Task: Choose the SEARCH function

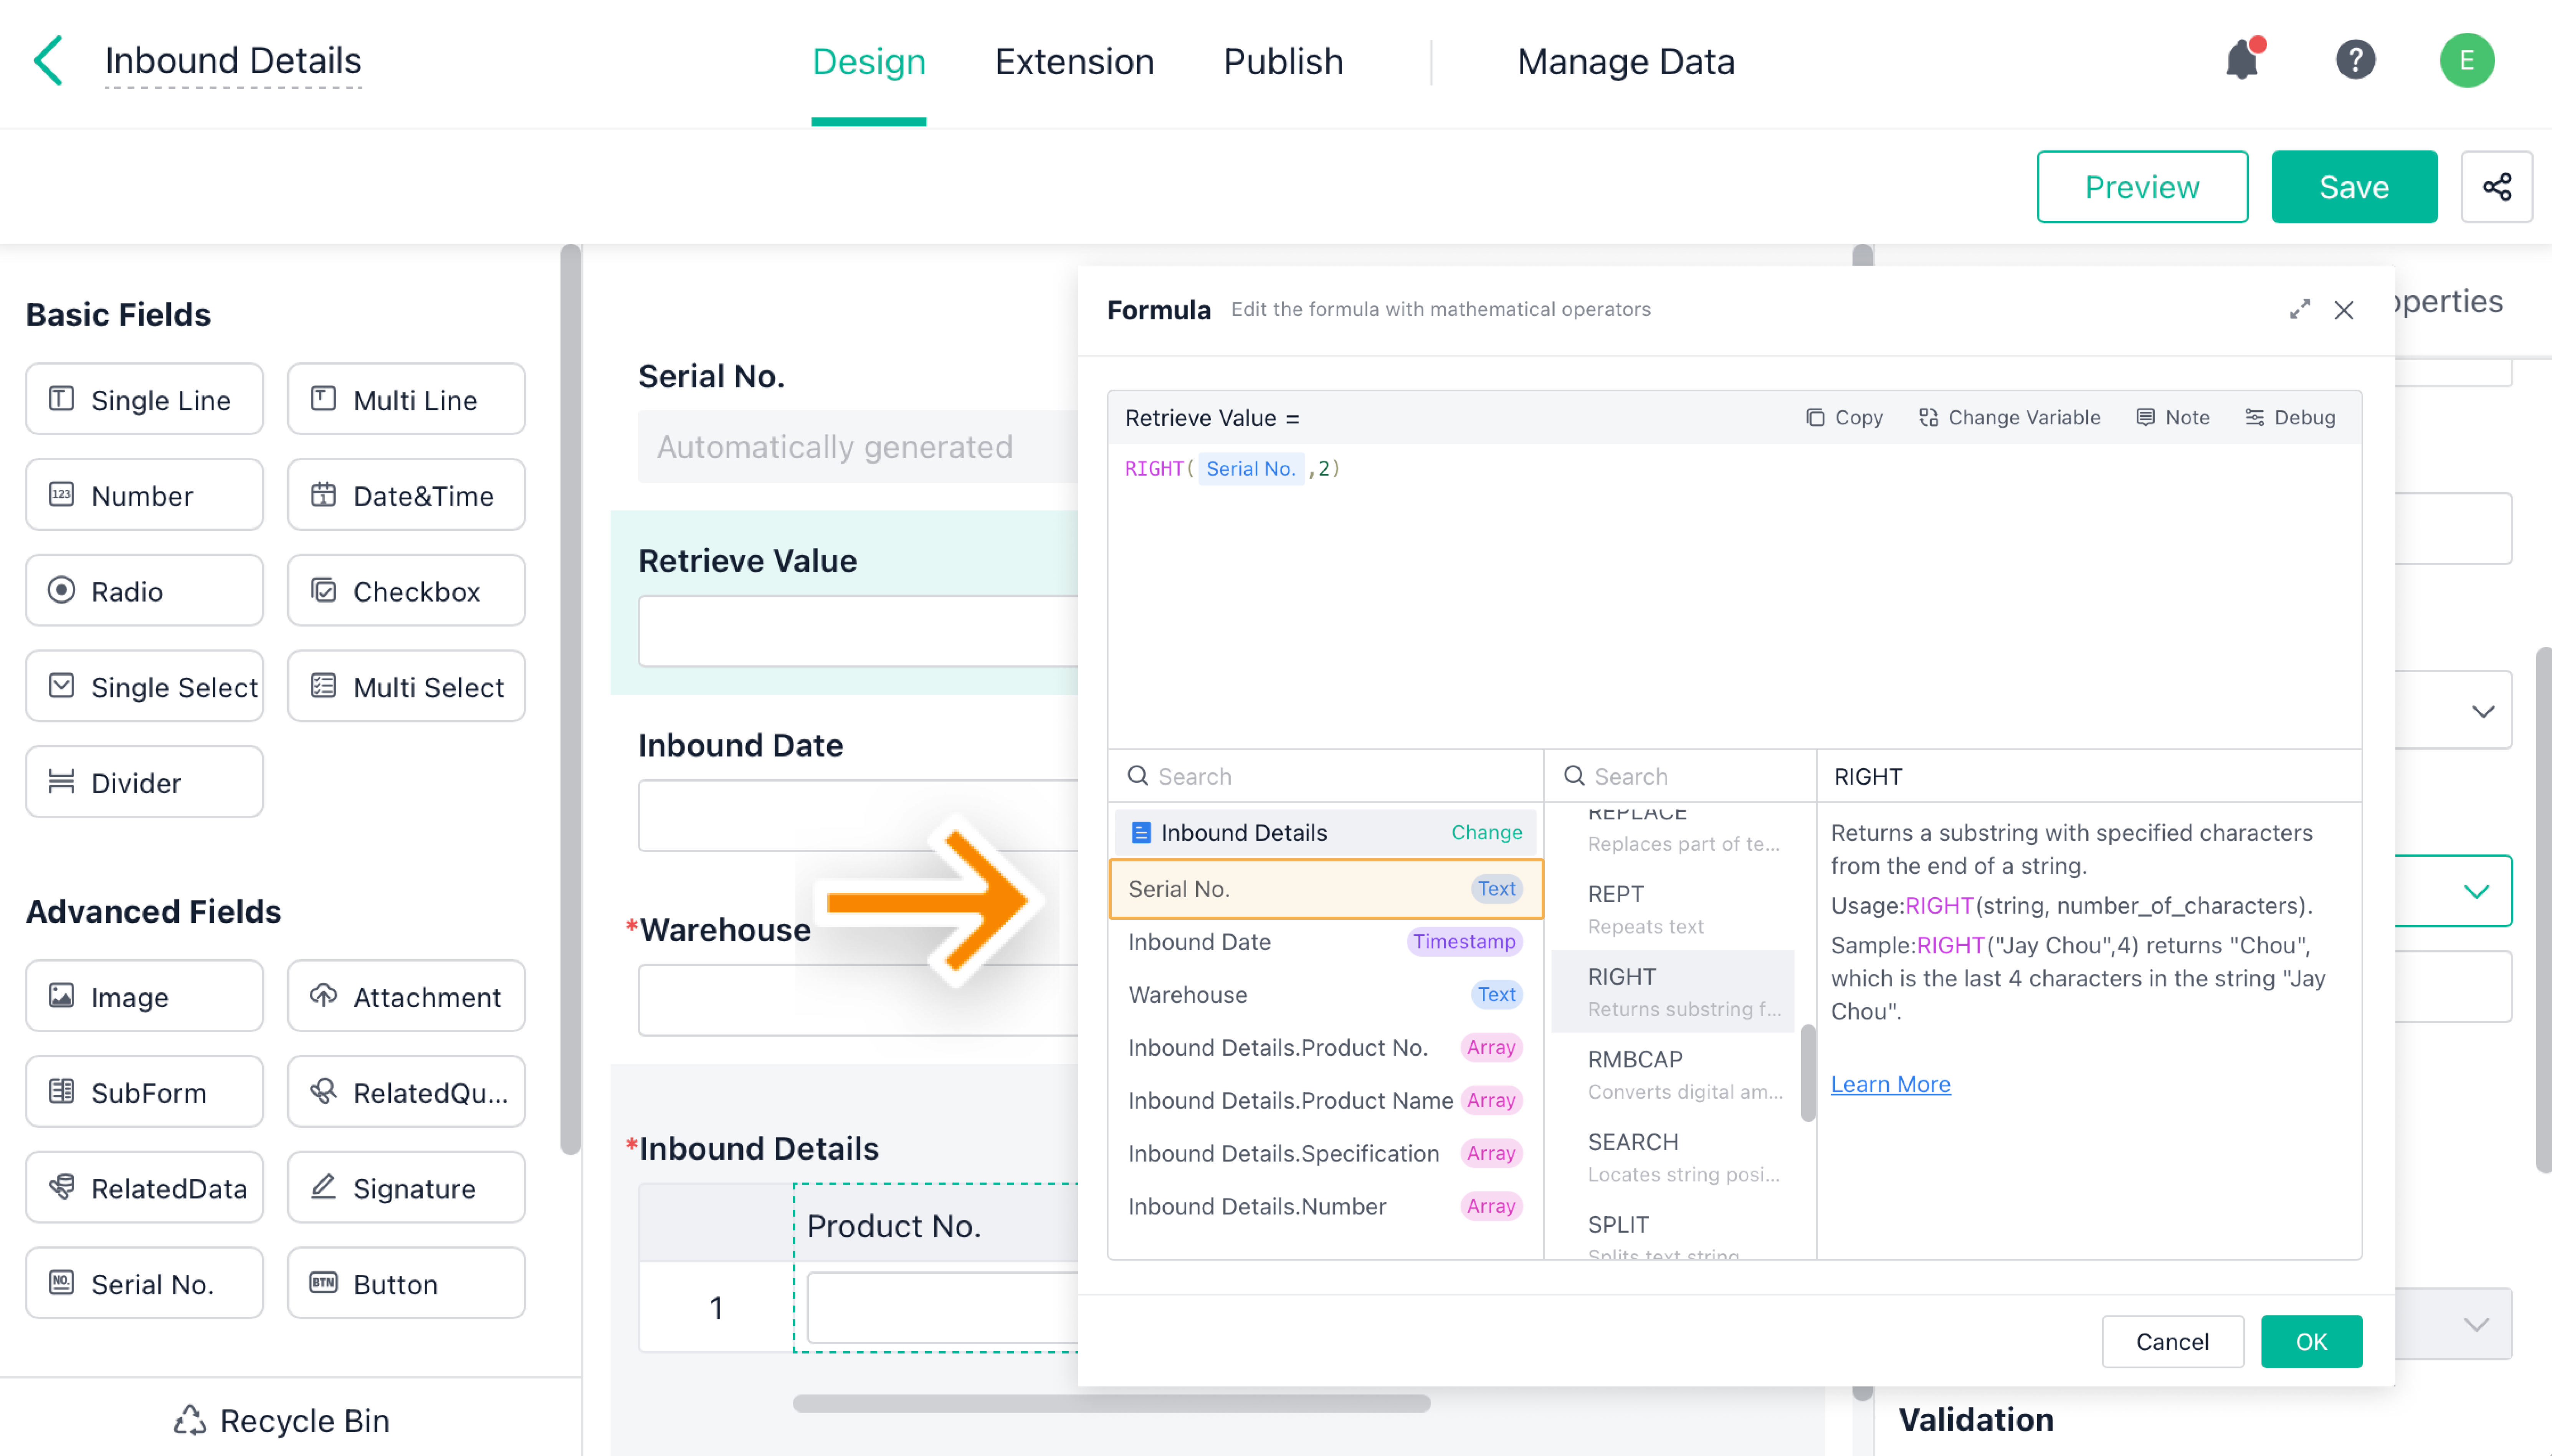Action: 1672,1157
